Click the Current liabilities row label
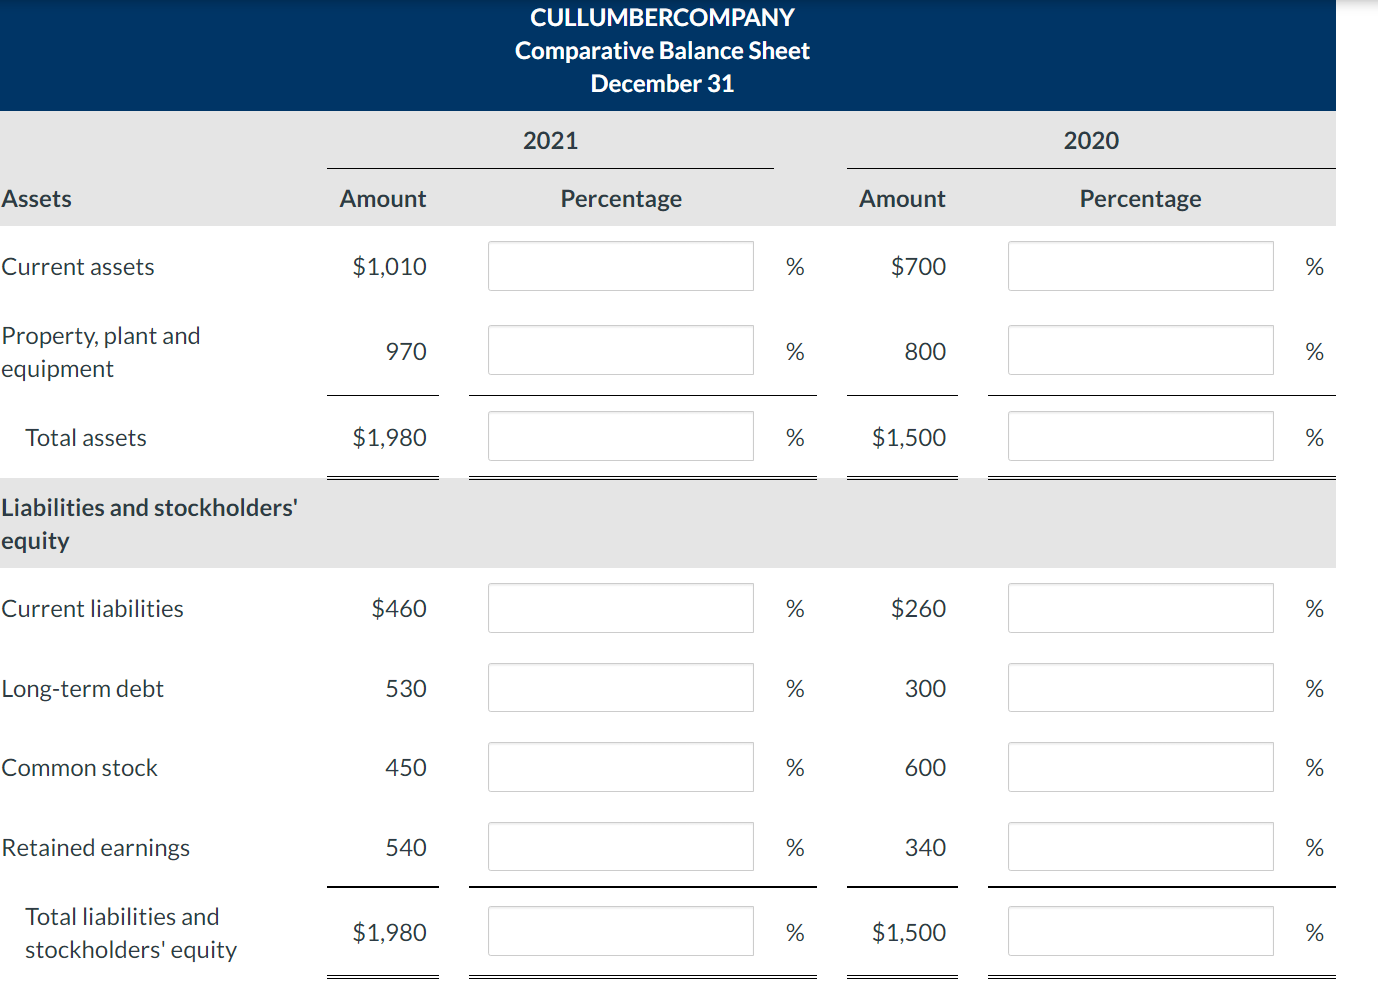 [x=92, y=609]
